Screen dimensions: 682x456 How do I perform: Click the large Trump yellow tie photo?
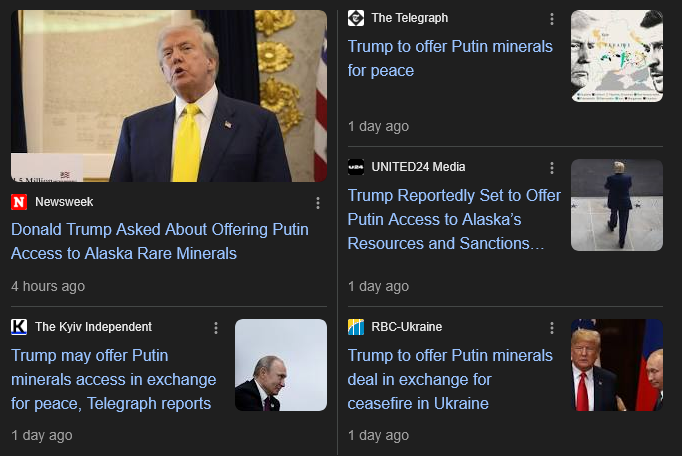pyautogui.click(x=169, y=96)
